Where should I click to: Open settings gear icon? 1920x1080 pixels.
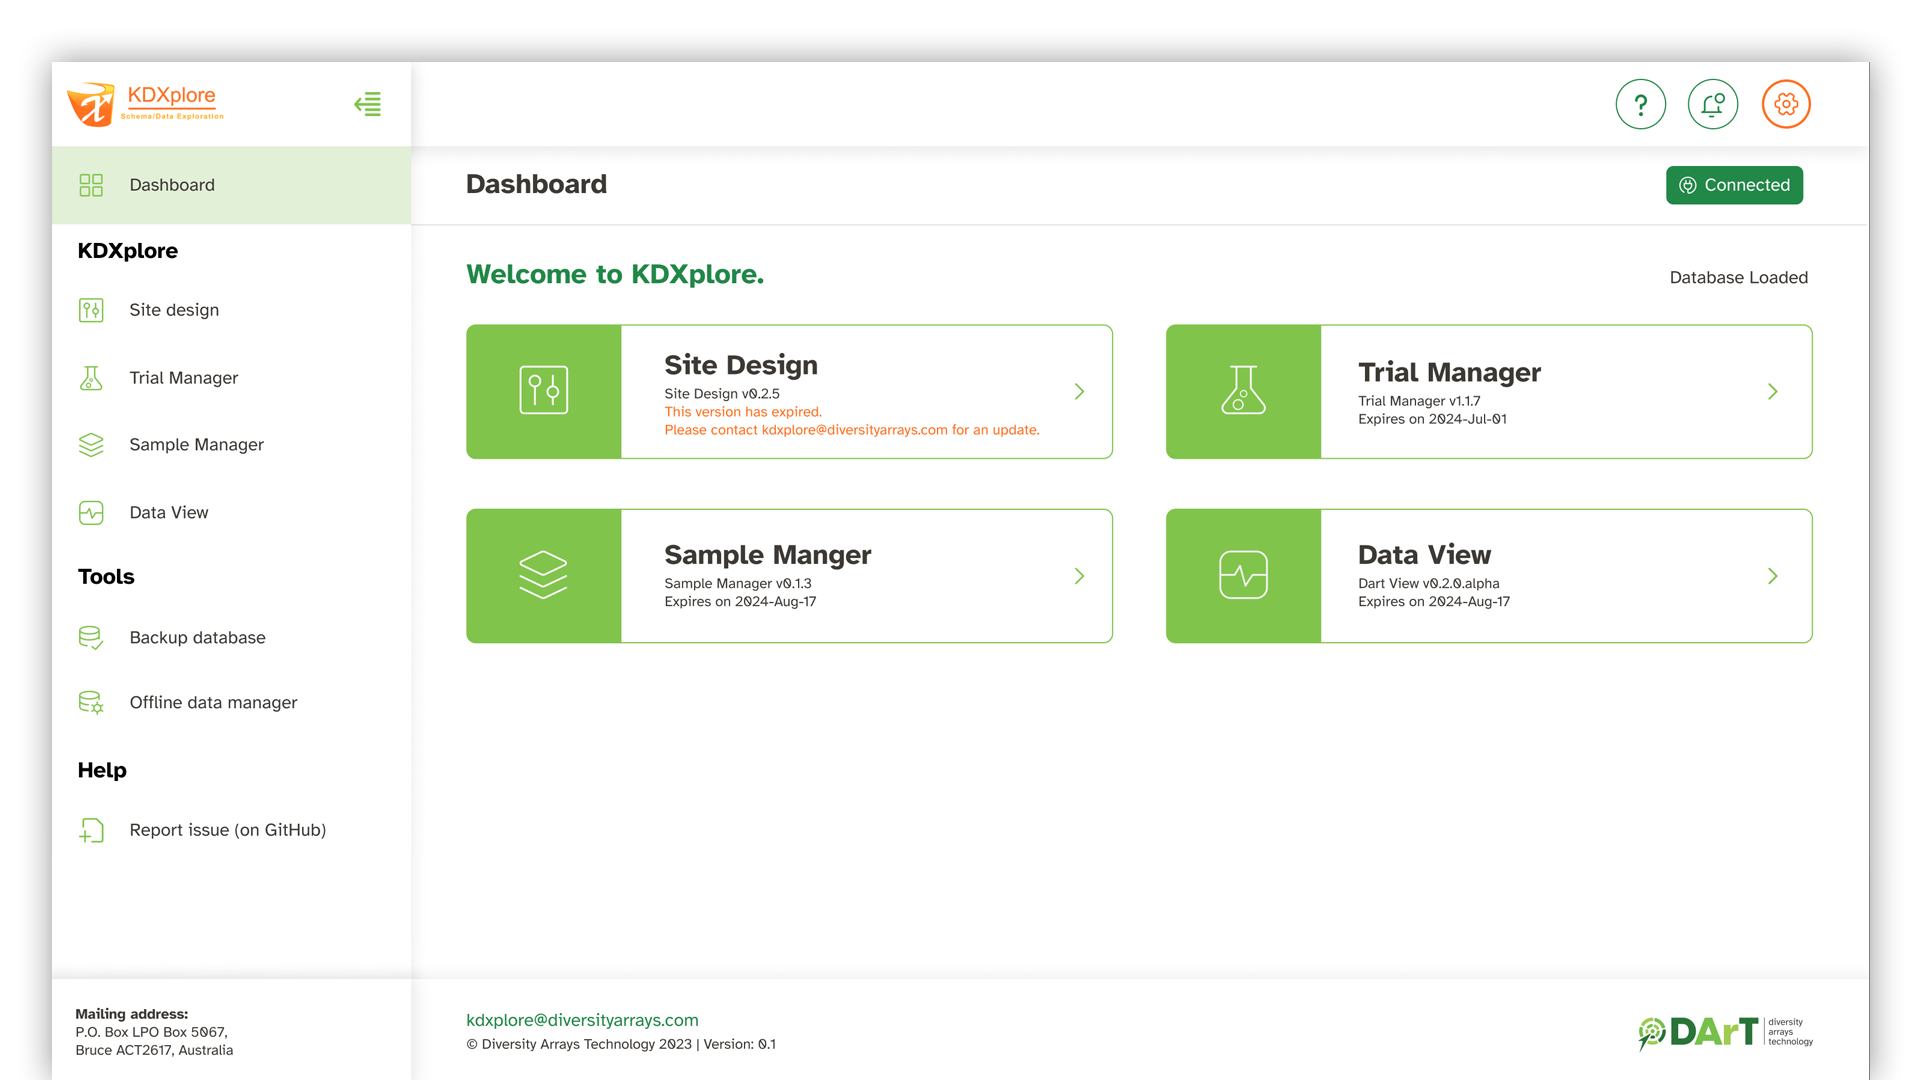tap(1786, 104)
